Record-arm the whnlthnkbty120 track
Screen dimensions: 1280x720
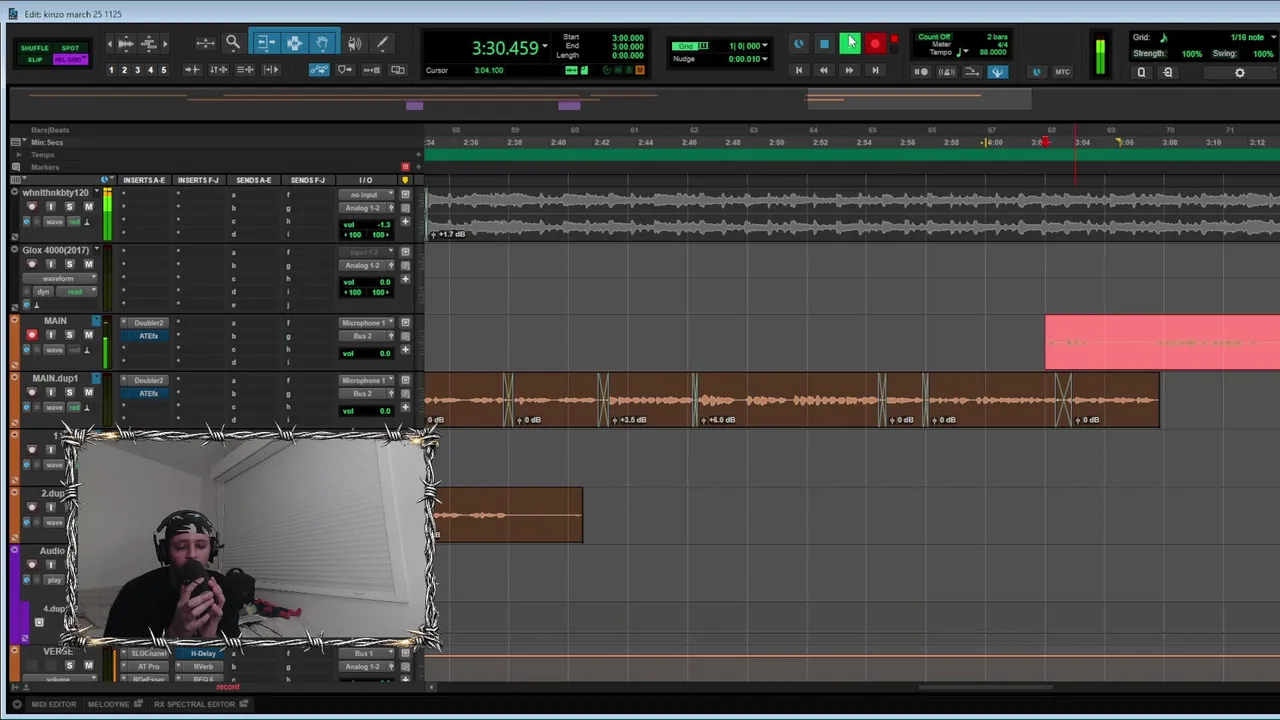(x=31, y=207)
